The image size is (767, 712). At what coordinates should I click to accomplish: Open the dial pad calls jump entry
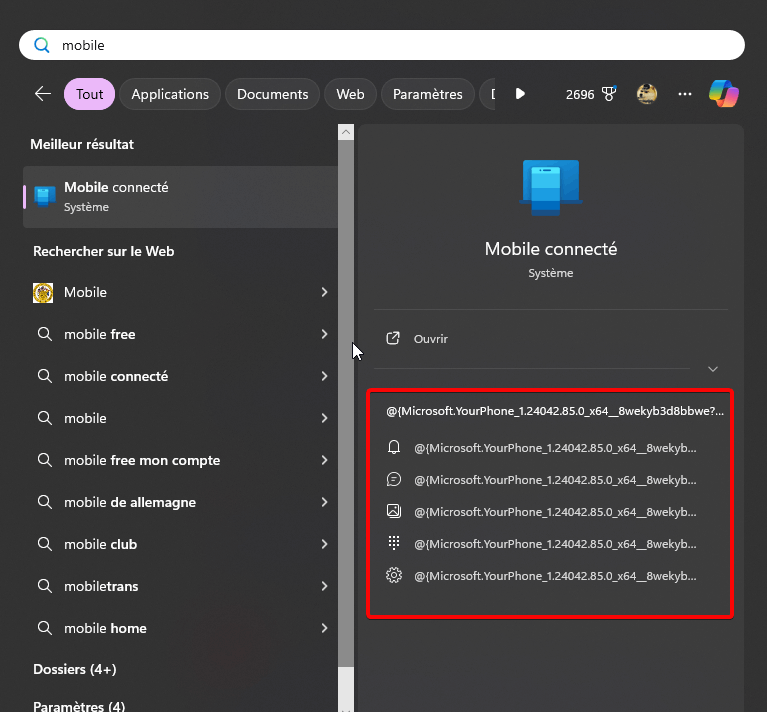coord(551,544)
